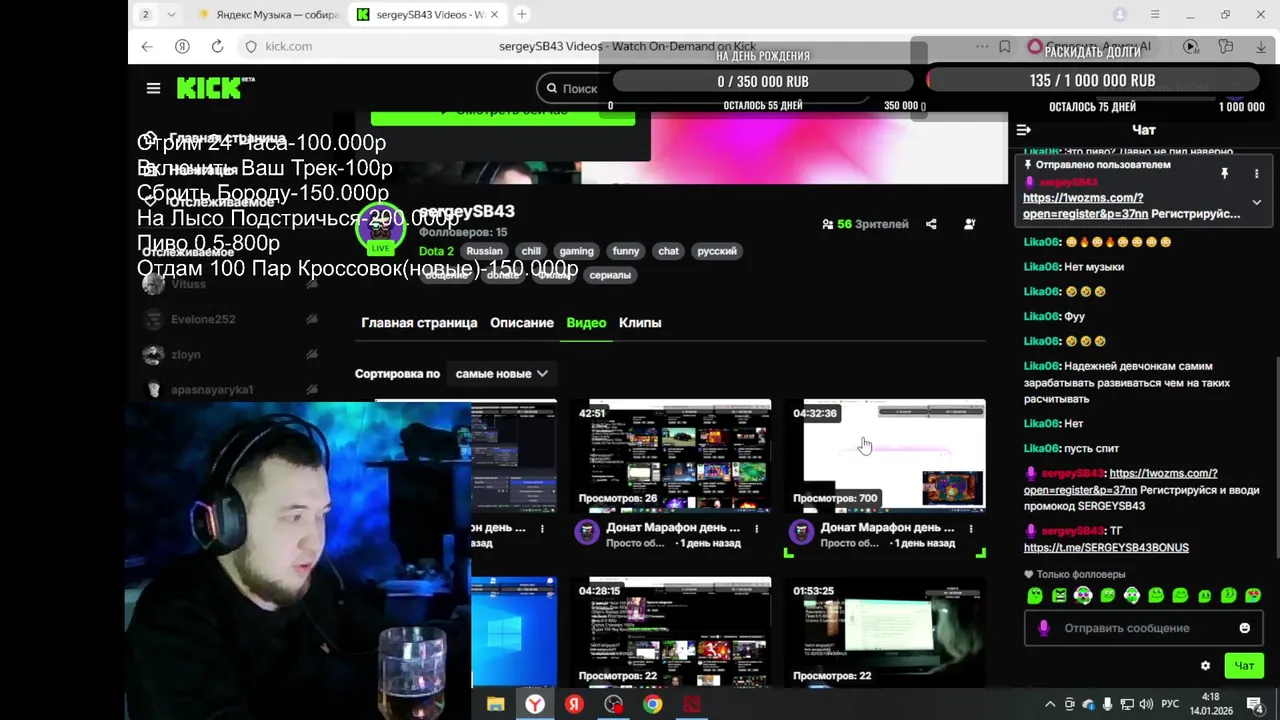Click the kick.com address field
1280x720 pixels.
pyautogui.click(x=288, y=46)
